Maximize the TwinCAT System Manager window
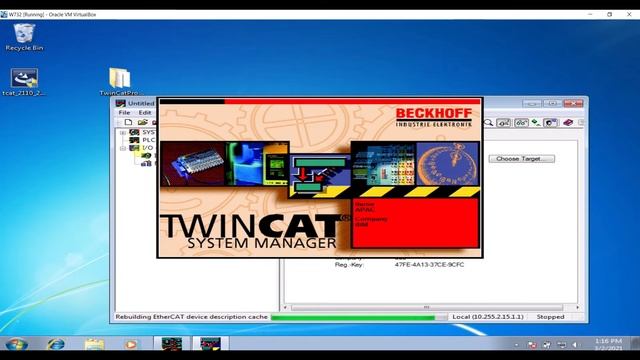This screenshot has width=640, height=360. click(552, 103)
